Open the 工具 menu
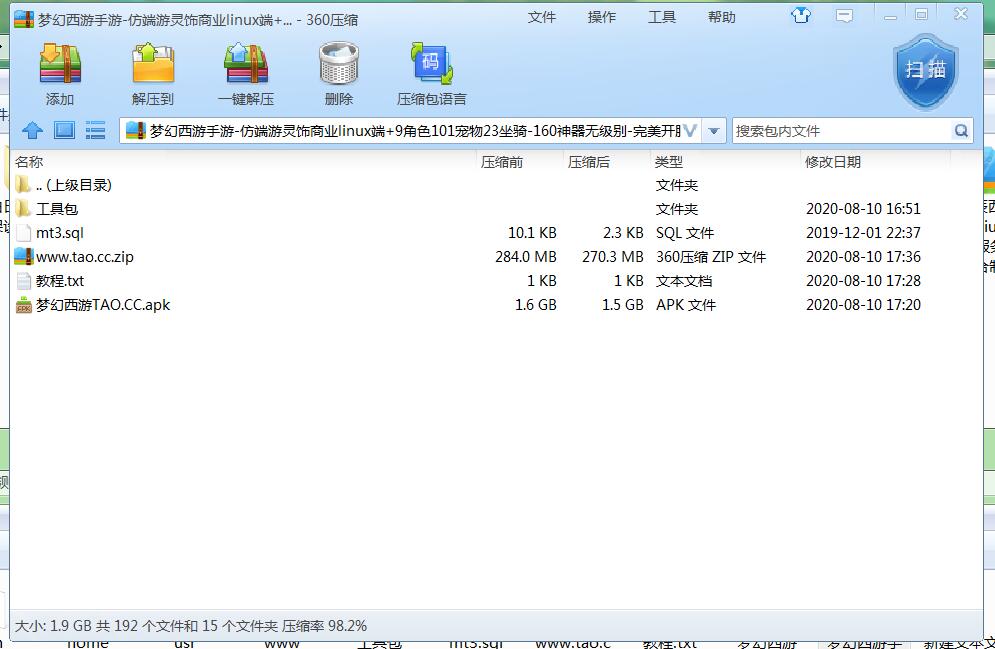 coord(662,17)
